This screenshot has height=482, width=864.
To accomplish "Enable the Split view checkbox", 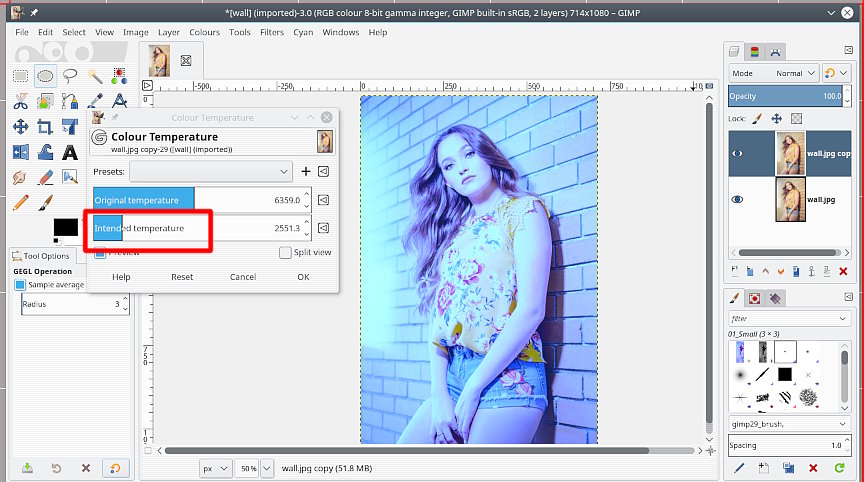I will tap(286, 253).
